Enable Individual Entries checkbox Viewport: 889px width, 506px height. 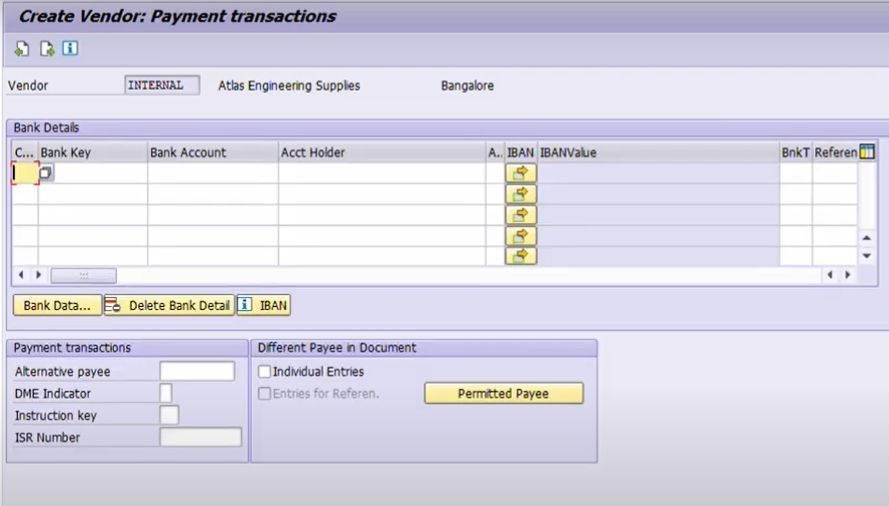point(264,372)
